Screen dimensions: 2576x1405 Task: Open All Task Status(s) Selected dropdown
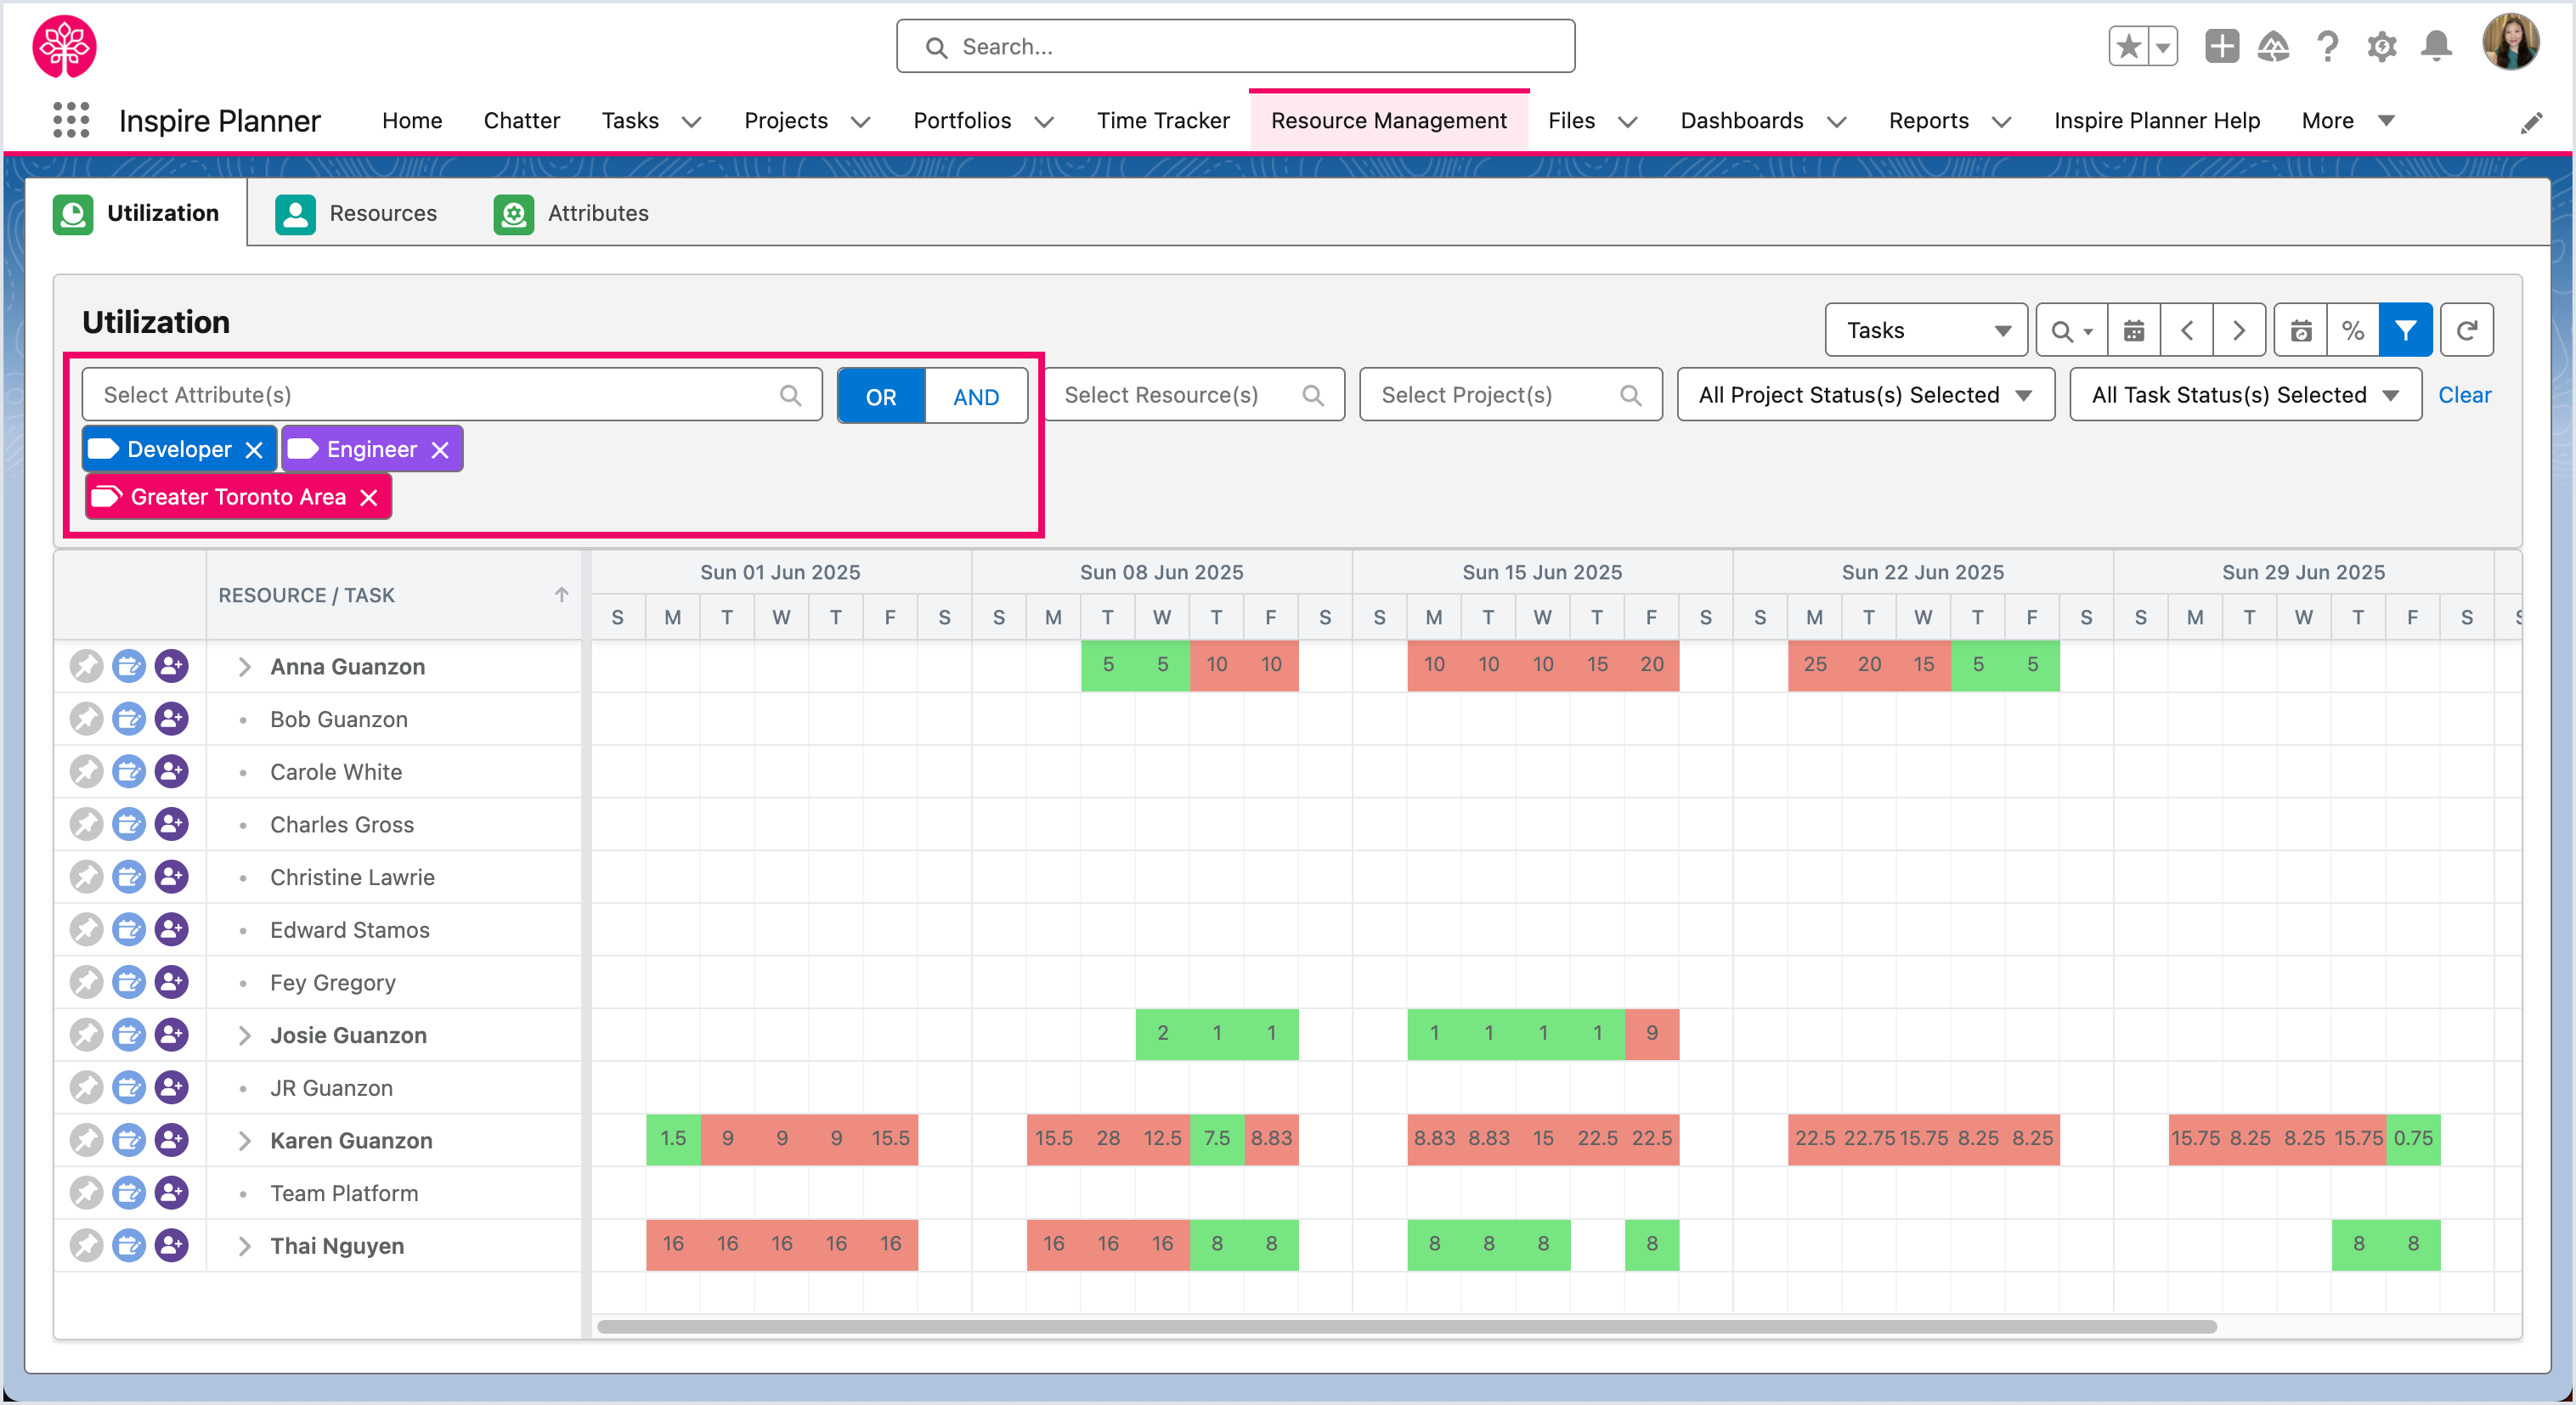[x=2245, y=395]
